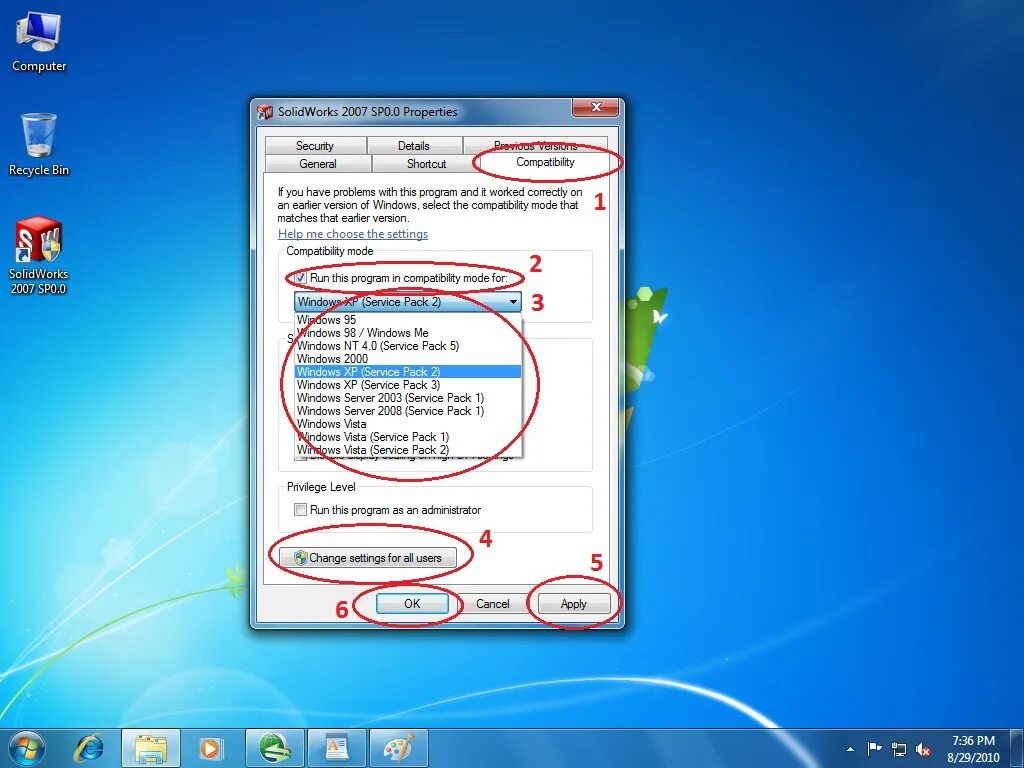Switch to the Details tab

pyautogui.click(x=414, y=146)
